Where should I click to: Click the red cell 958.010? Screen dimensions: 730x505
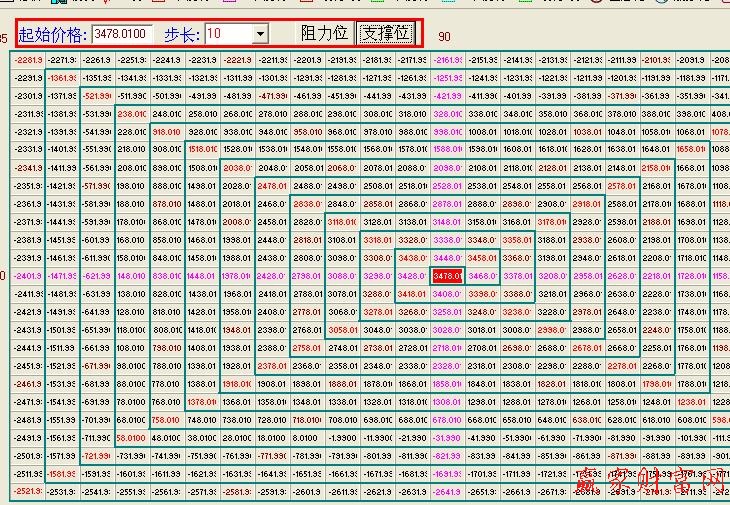pyautogui.click(x=307, y=132)
